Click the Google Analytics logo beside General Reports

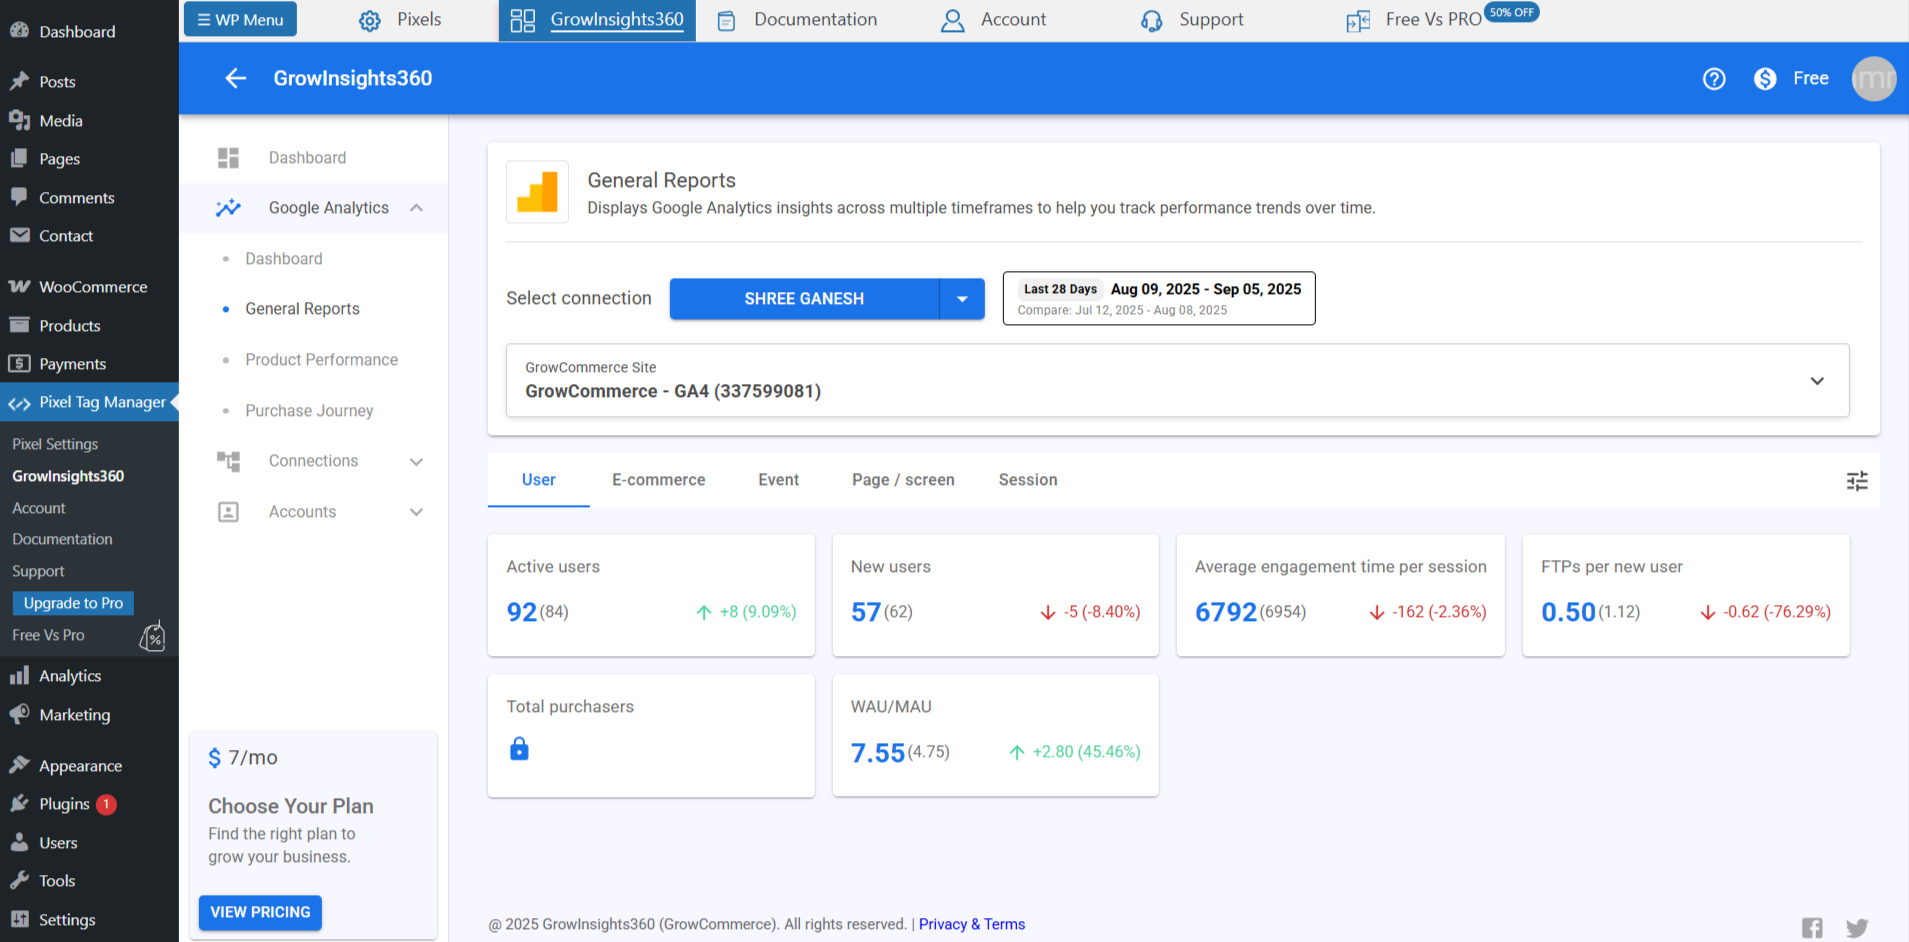(x=537, y=191)
